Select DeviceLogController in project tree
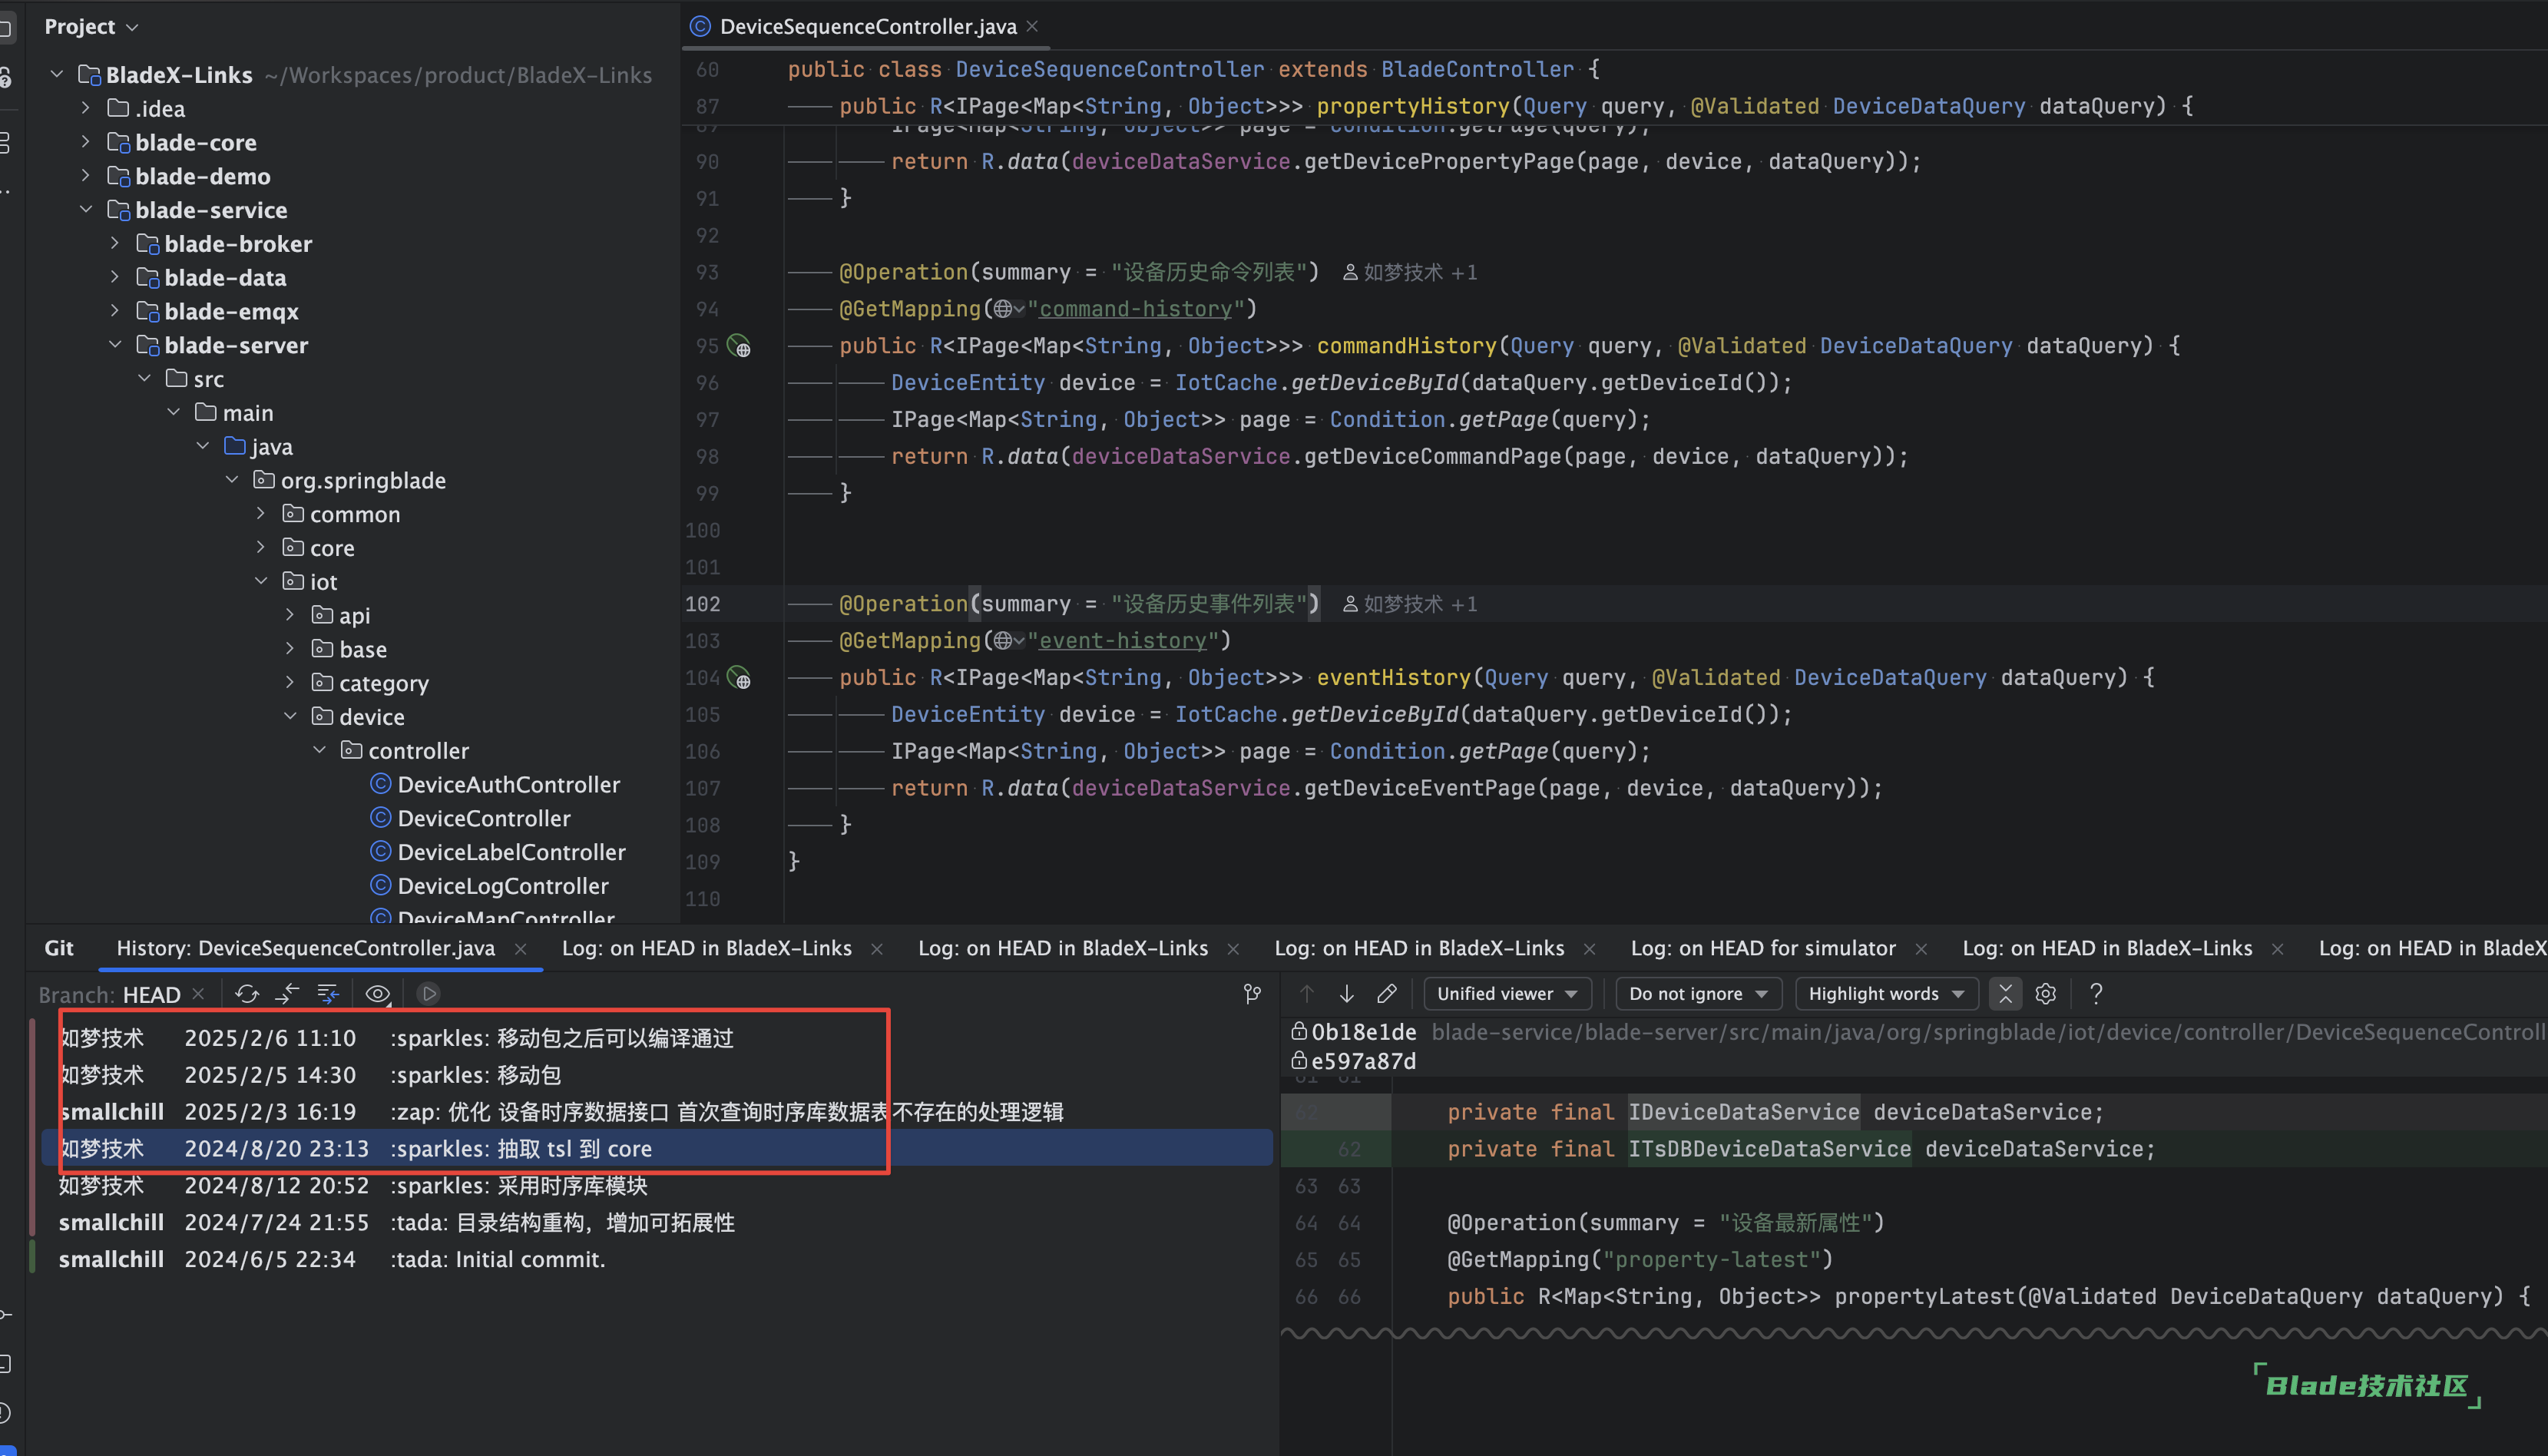This screenshot has width=2548, height=1456. pyautogui.click(x=503, y=886)
